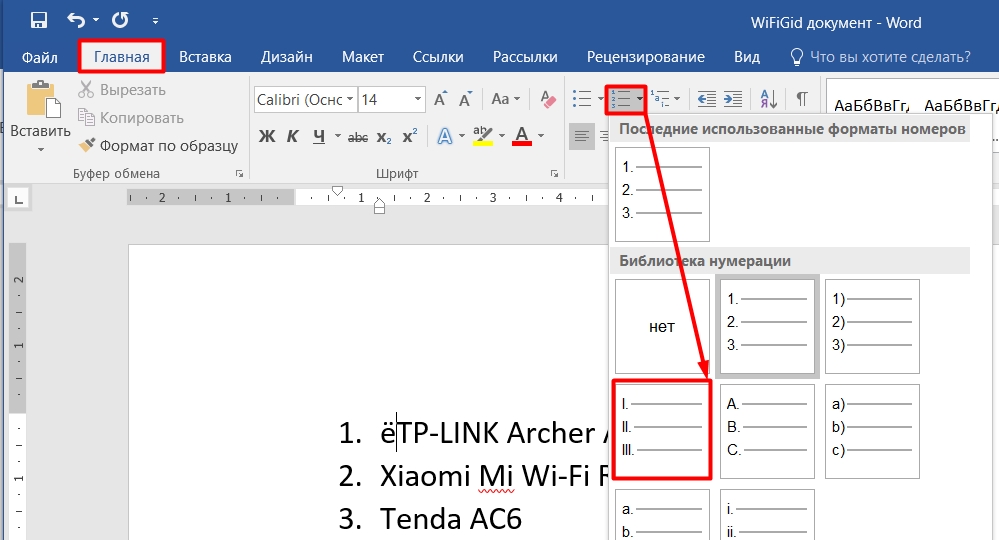Click the bulleted list icon
The width and height of the screenshot is (999, 540).
pos(582,99)
